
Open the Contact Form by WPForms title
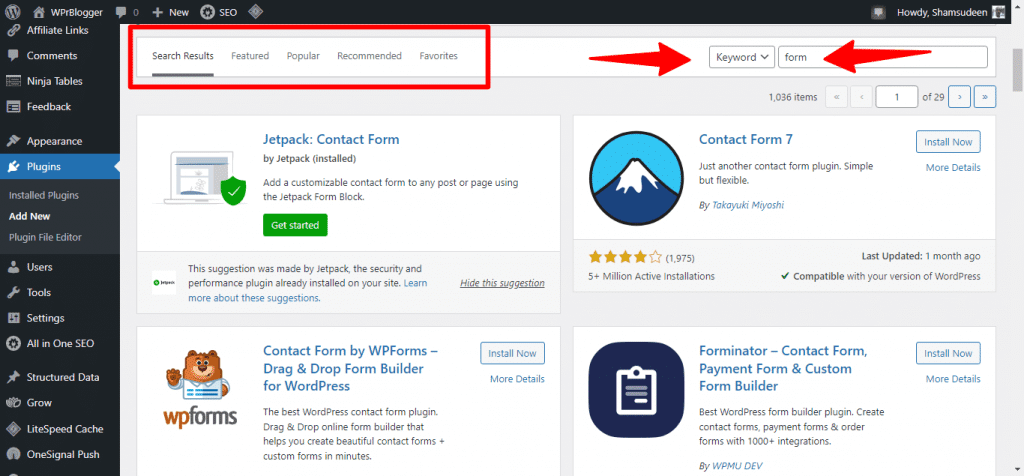(x=351, y=368)
